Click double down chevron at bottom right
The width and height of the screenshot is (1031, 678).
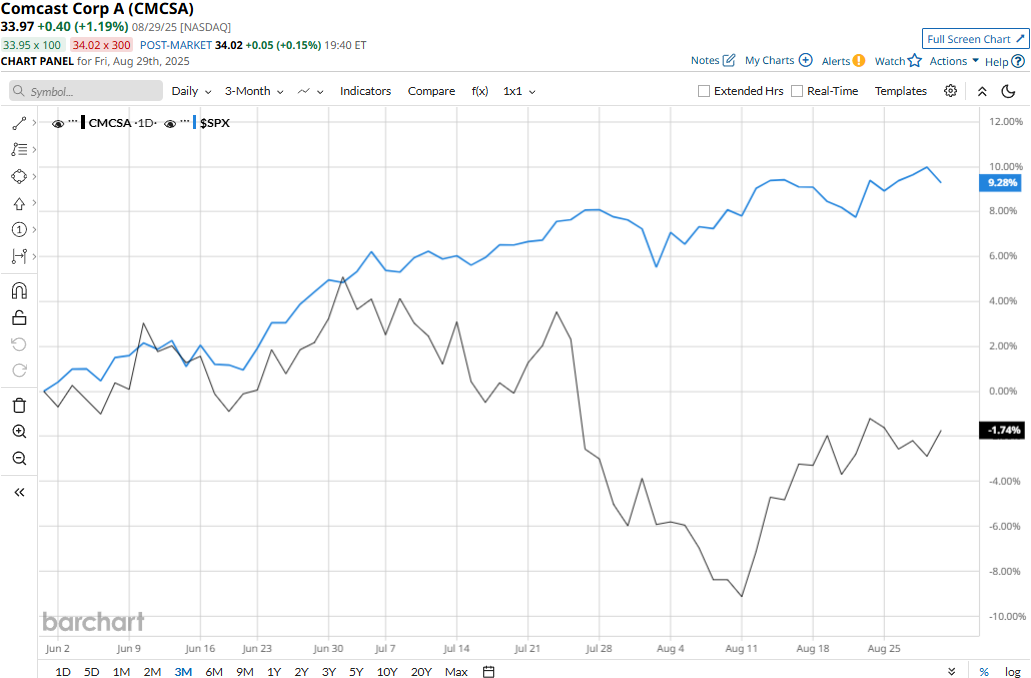[x=951, y=671]
